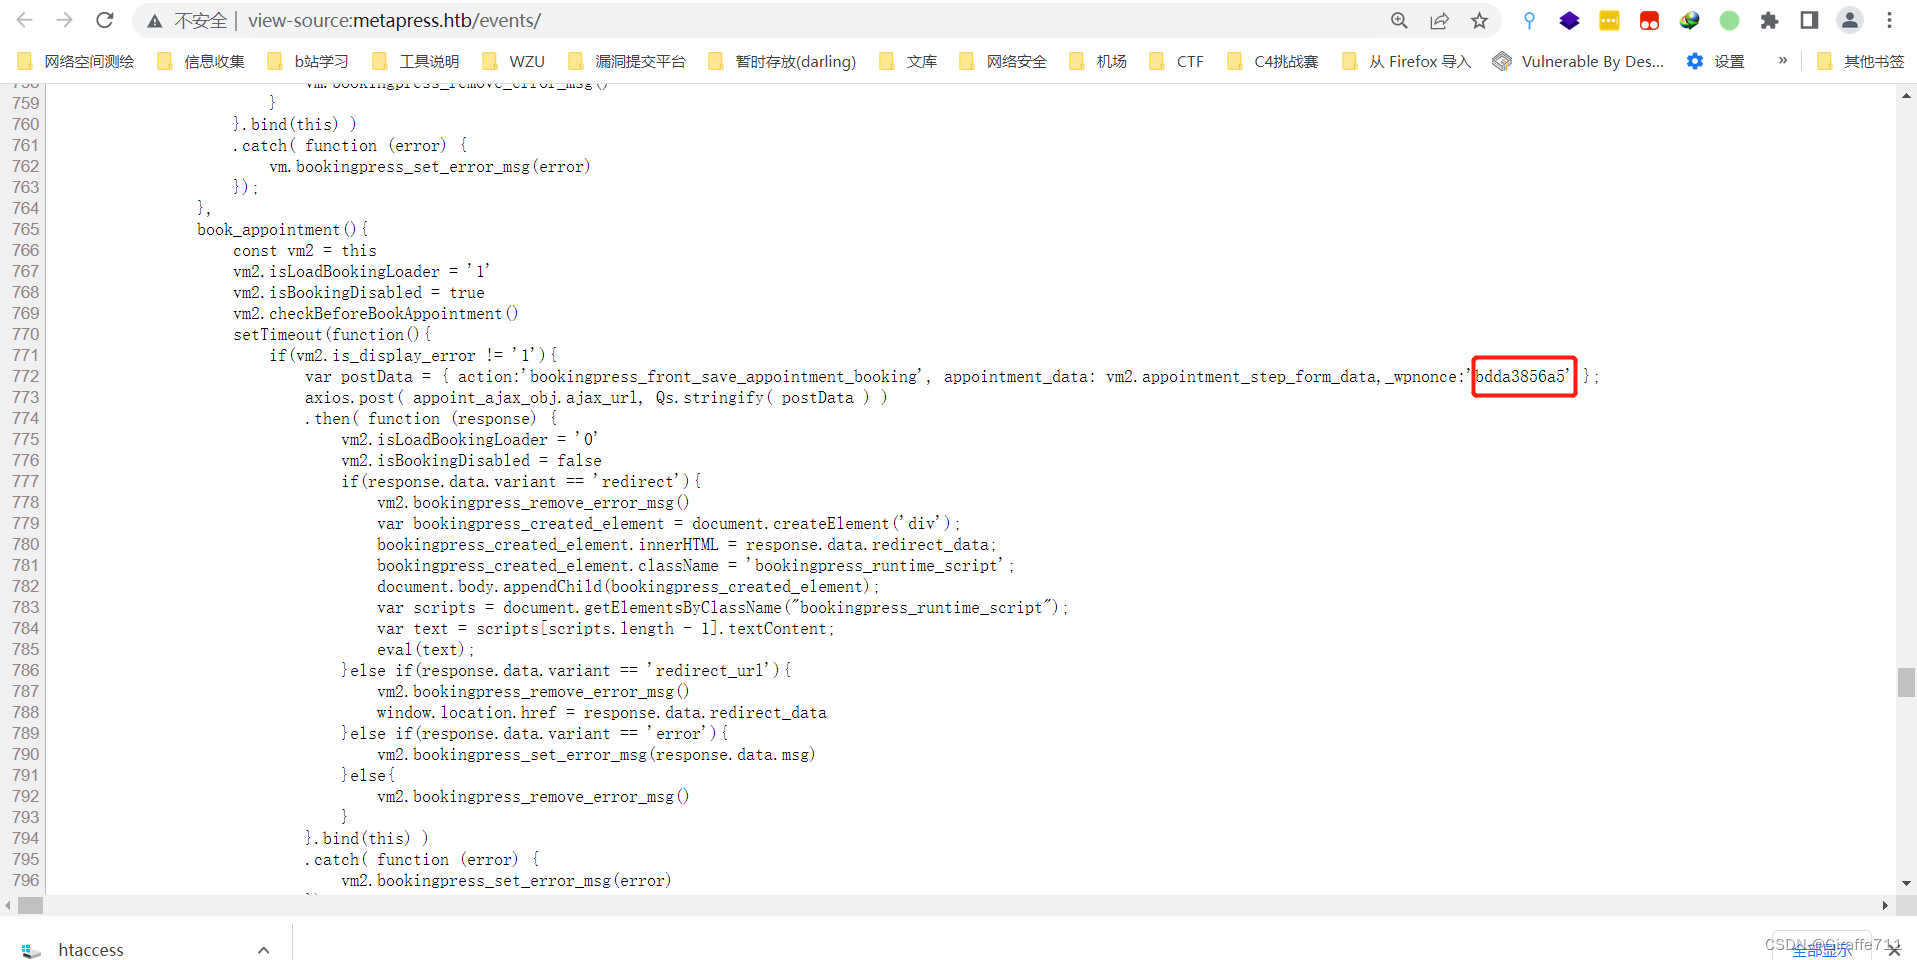1917x960 pixels.
Task: Click the purple layers extension icon
Action: [x=1569, y=20]
